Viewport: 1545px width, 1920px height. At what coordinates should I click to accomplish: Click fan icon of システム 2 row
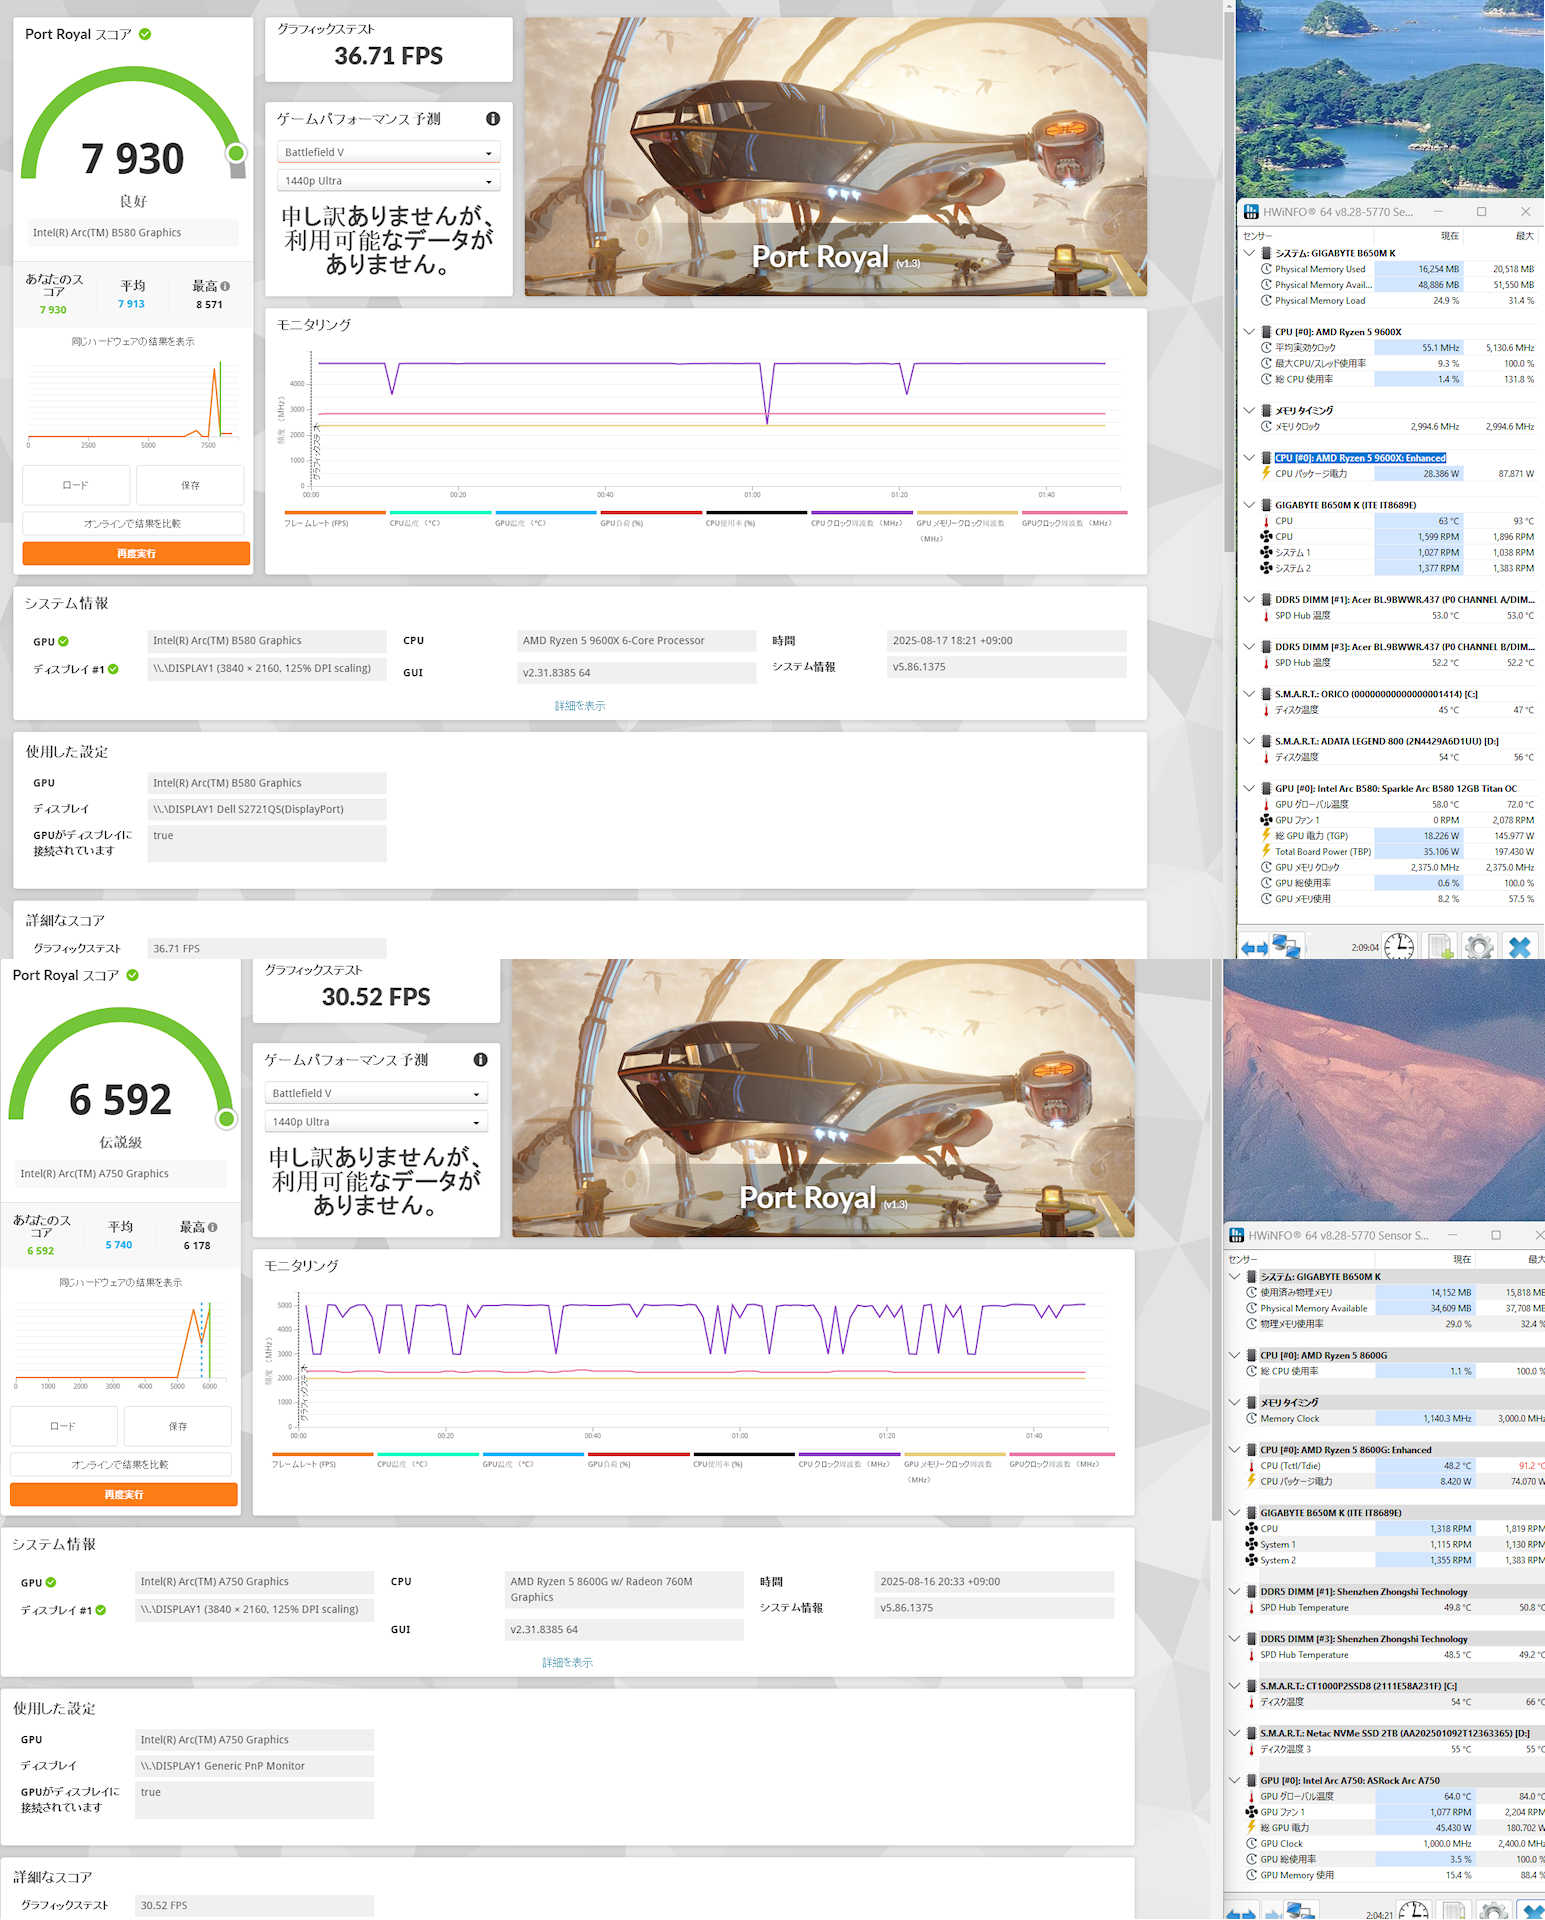pyautogui.click(x=1266, y=568)
